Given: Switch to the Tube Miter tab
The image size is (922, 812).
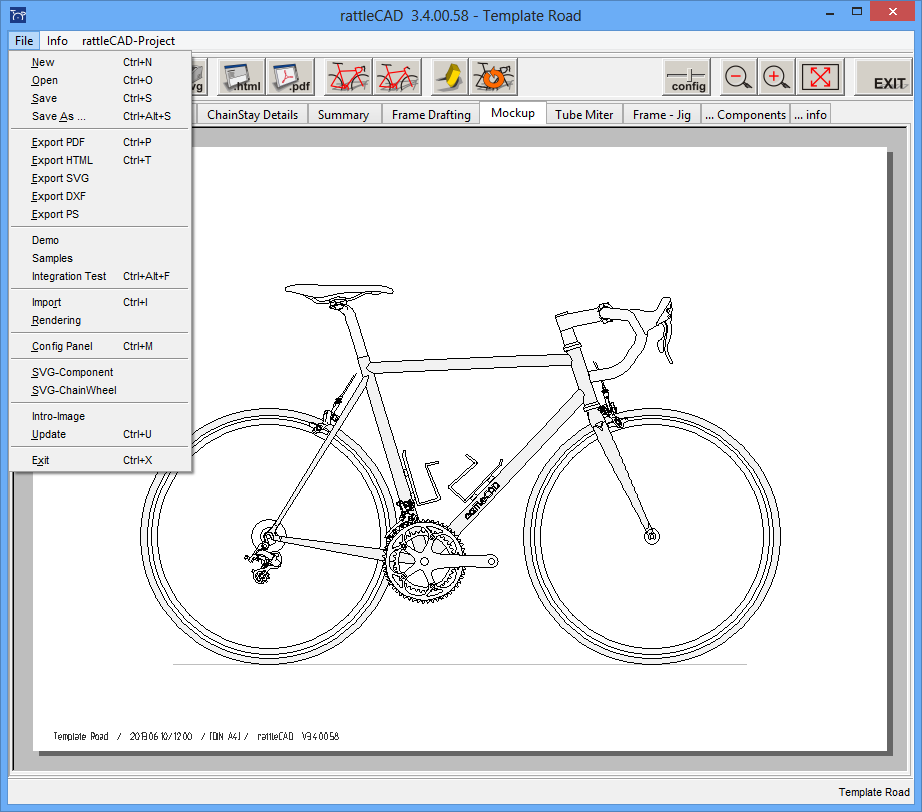Looking at the screenshot, I should [584, 114].
